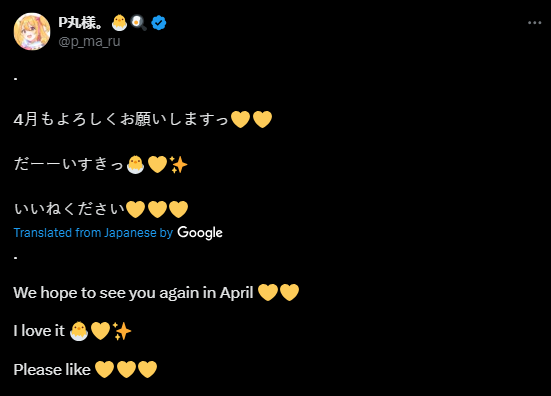
Task: Click the P丸様。 display name
Action: click(x=80, y=22)
